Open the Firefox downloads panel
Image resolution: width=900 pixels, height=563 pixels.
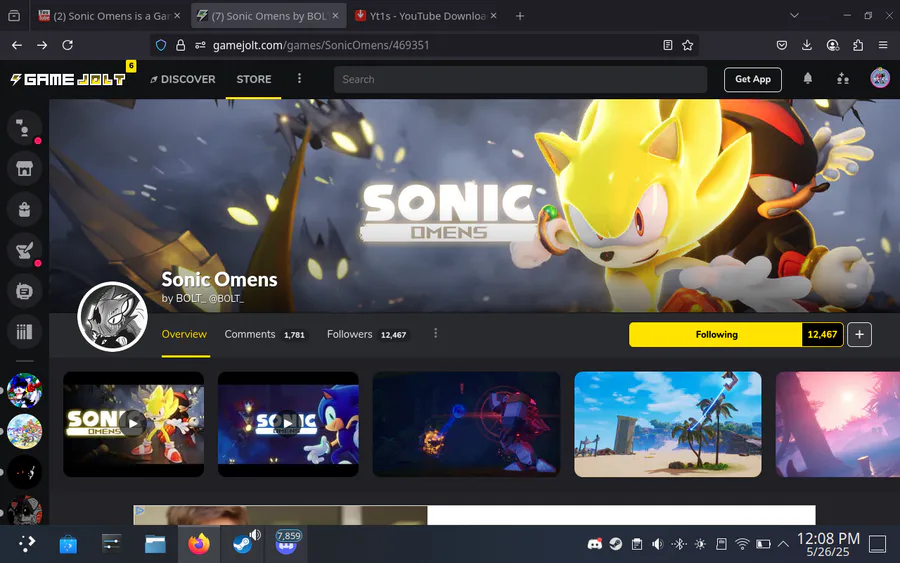[807, 45]
